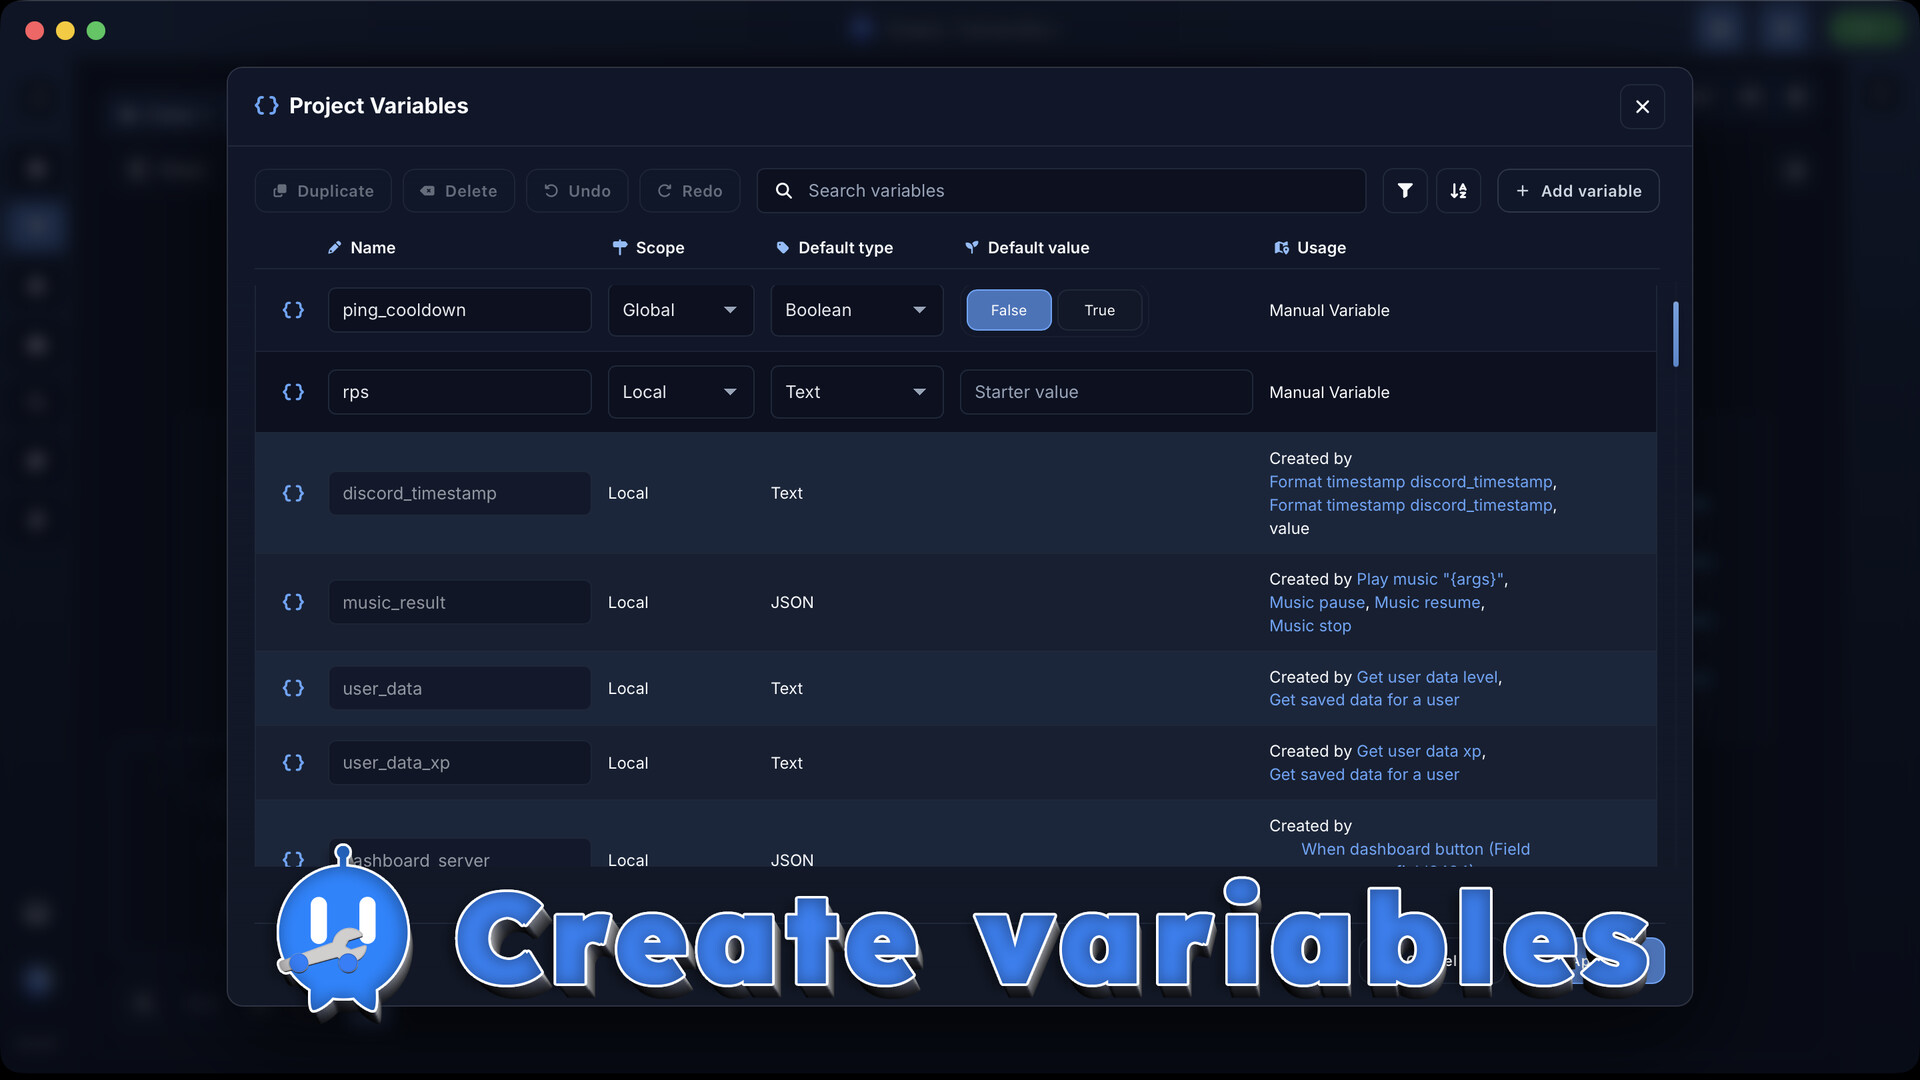Click the JSON type of music_result
Image resolution: width=1920 pixels, height=1080 pixels.
click(792, 602)
